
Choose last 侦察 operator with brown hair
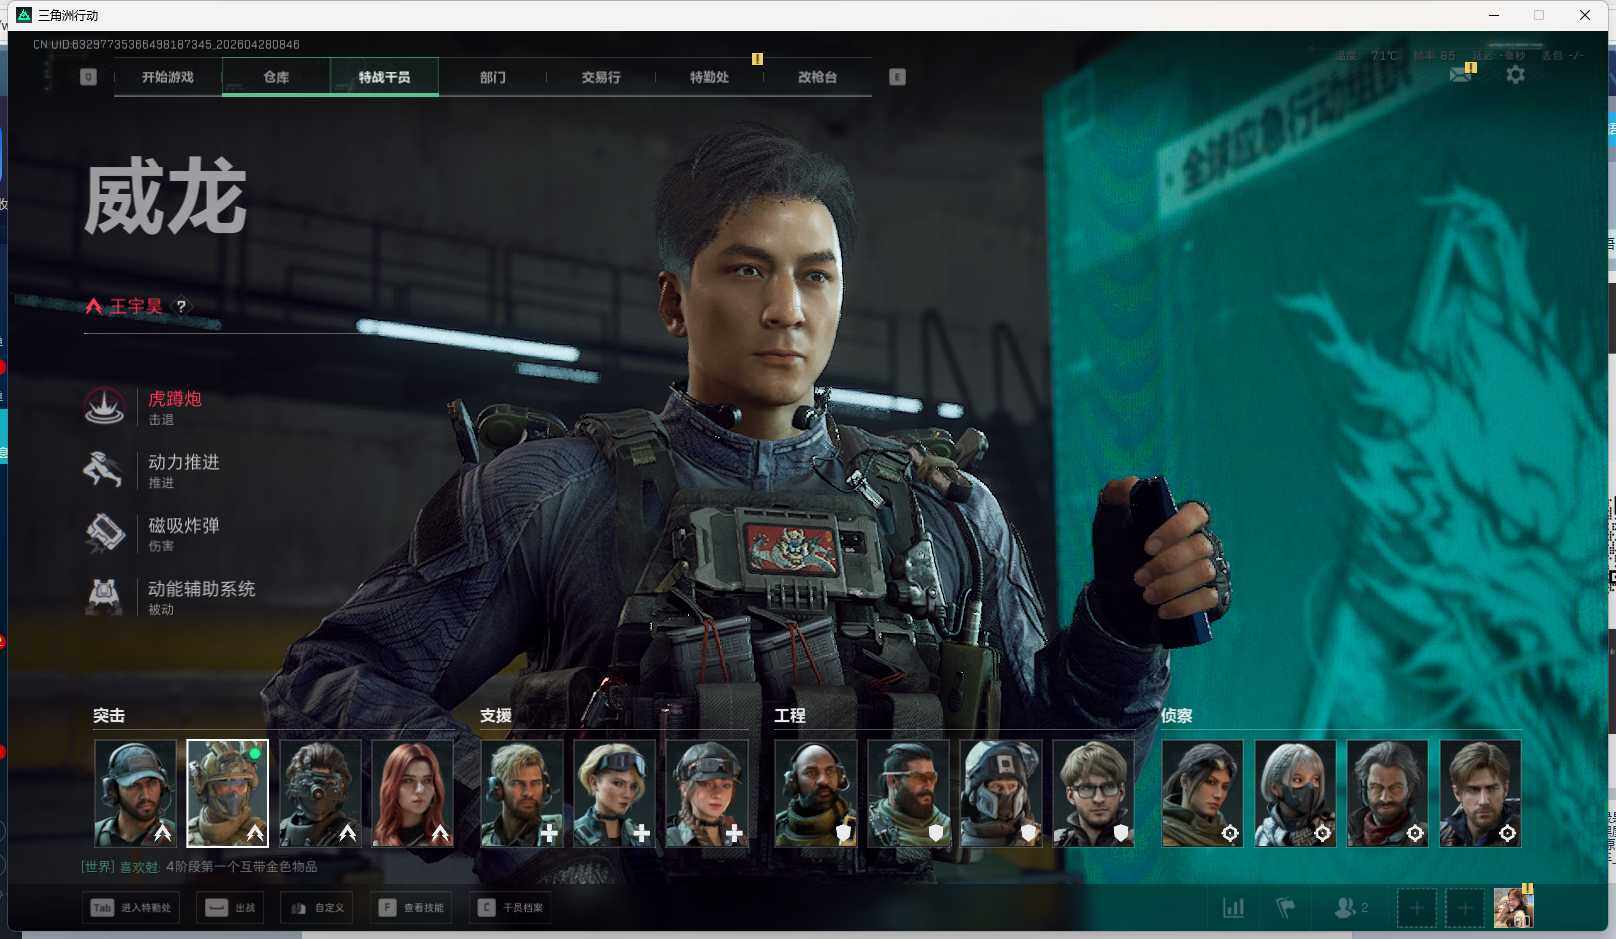pos(1480,793)
